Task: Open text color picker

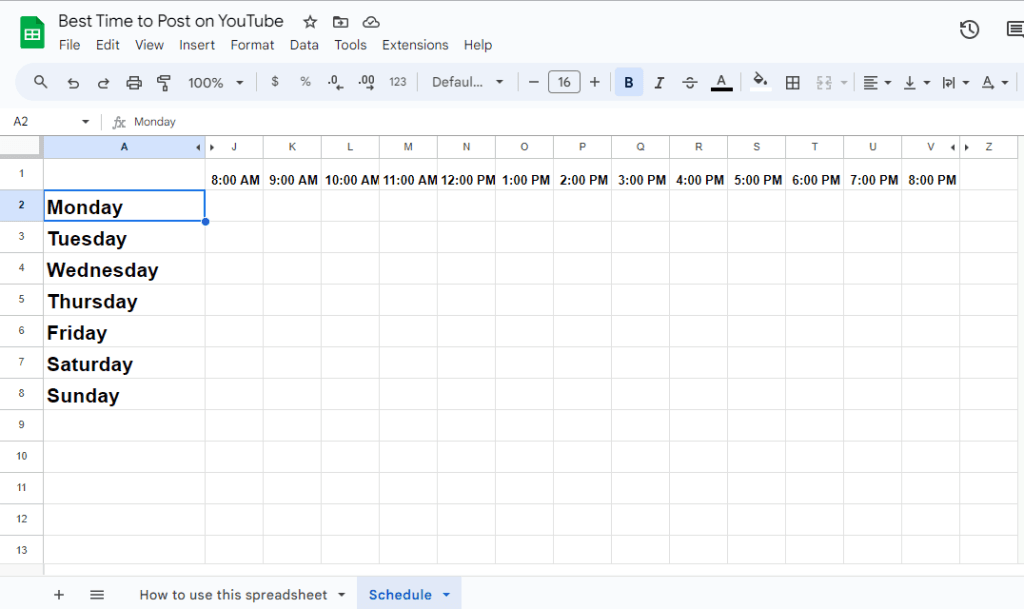Action: (721, 83)
